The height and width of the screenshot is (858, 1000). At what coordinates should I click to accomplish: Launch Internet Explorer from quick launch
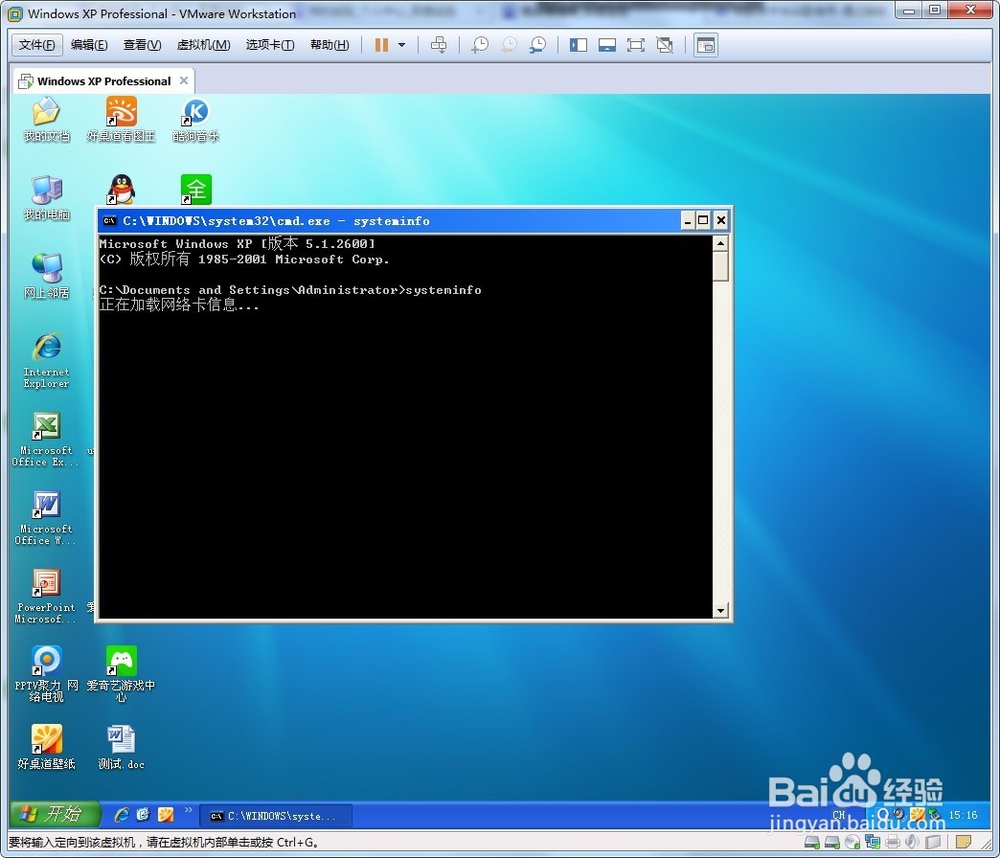[x=121, y=815]
